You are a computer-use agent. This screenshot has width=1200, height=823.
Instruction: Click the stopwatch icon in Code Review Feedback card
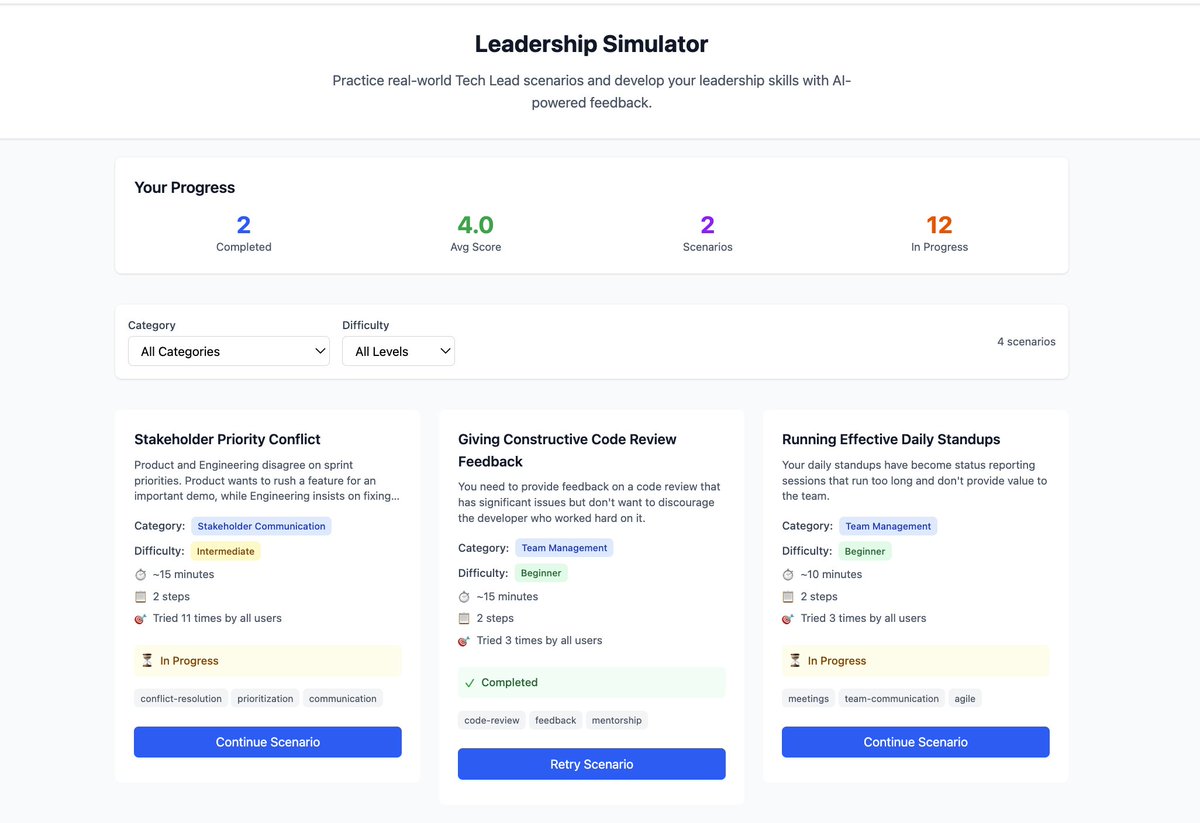464,597
